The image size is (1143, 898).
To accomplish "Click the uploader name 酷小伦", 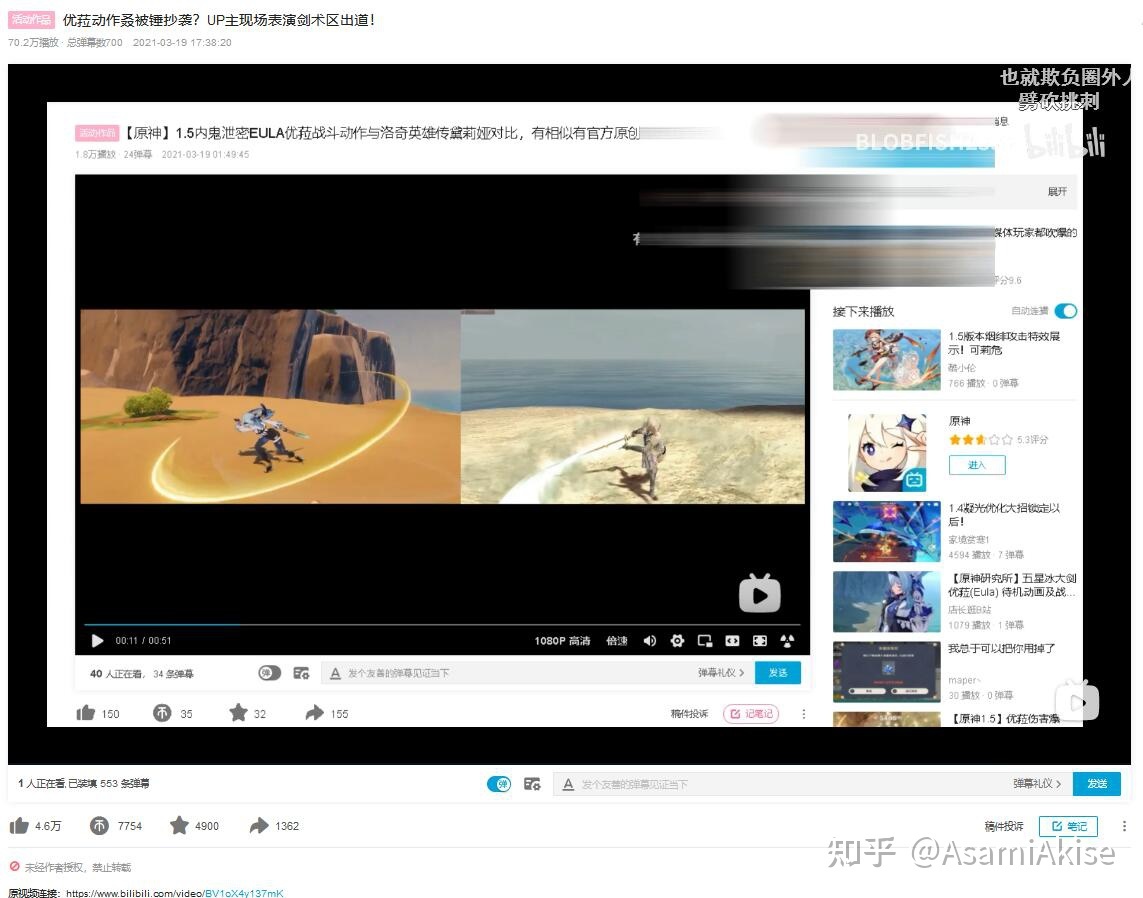I will tap(961, 368).
